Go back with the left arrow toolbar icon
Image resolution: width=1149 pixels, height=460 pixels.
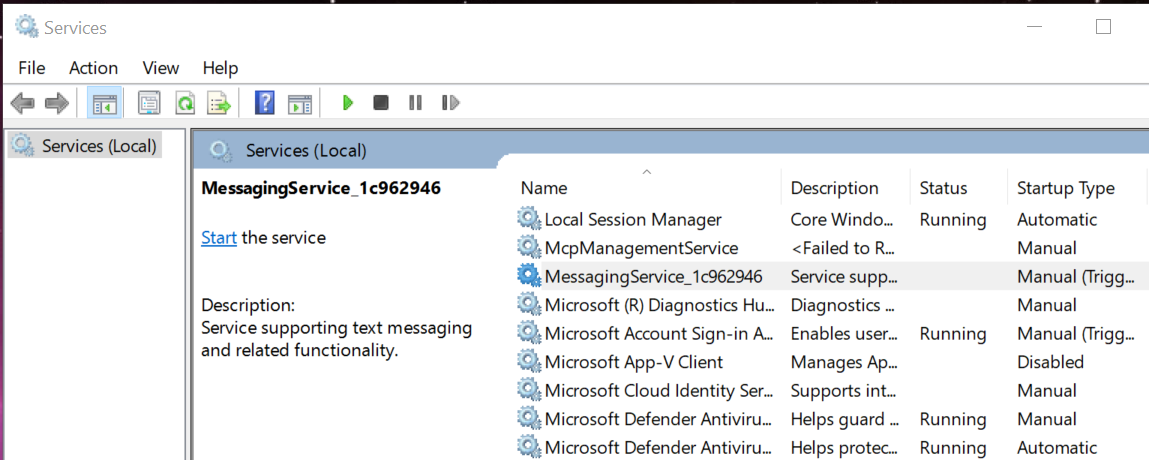coord(23,103)
